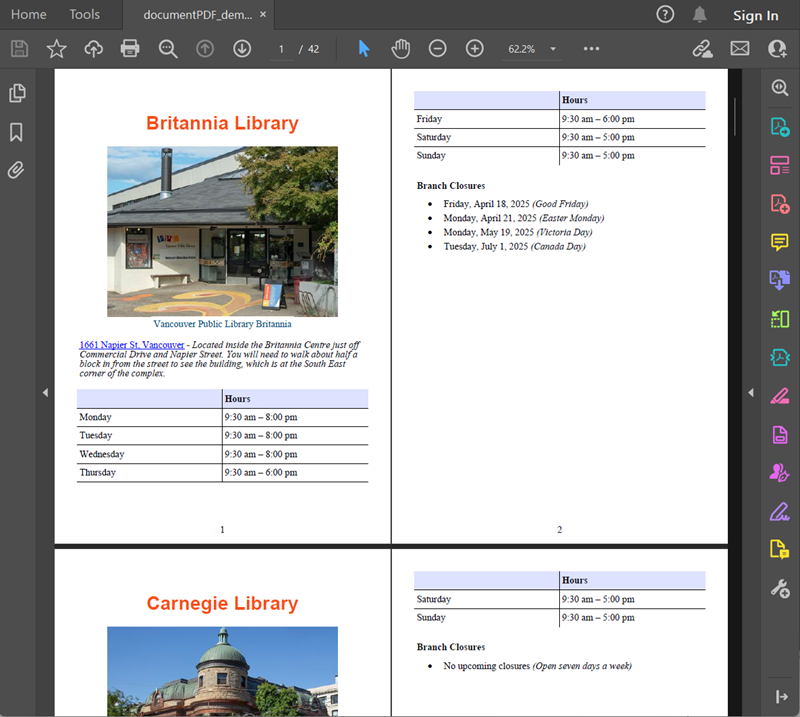This screenshot has width=800, height=717.
Task: Switch to the Tools tab
Action: [85, 15]
